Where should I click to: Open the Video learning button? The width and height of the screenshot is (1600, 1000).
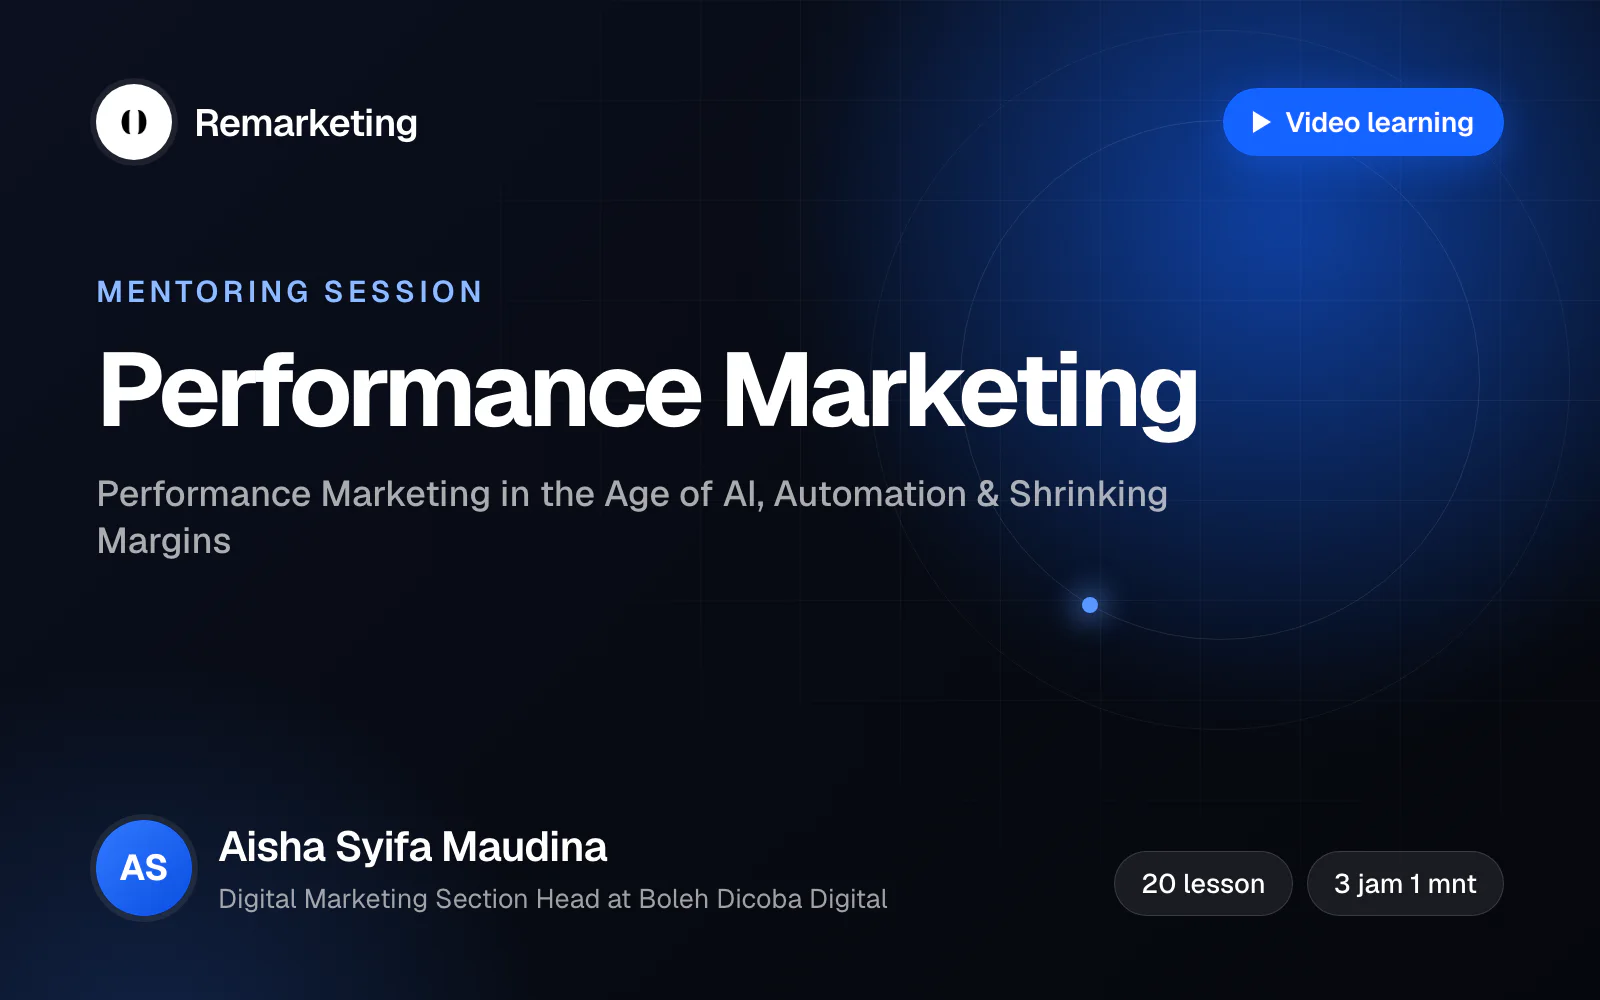[x=1363, y=122]
